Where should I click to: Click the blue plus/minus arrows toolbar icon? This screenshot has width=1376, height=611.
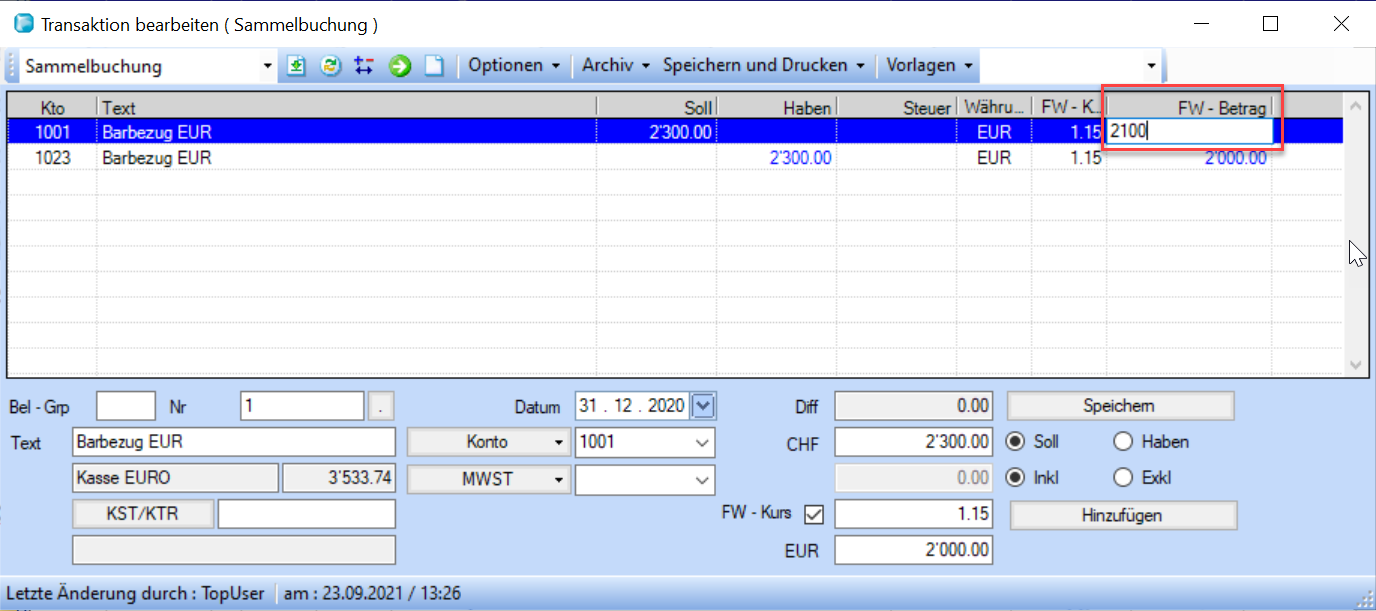[x=364, y=66]
